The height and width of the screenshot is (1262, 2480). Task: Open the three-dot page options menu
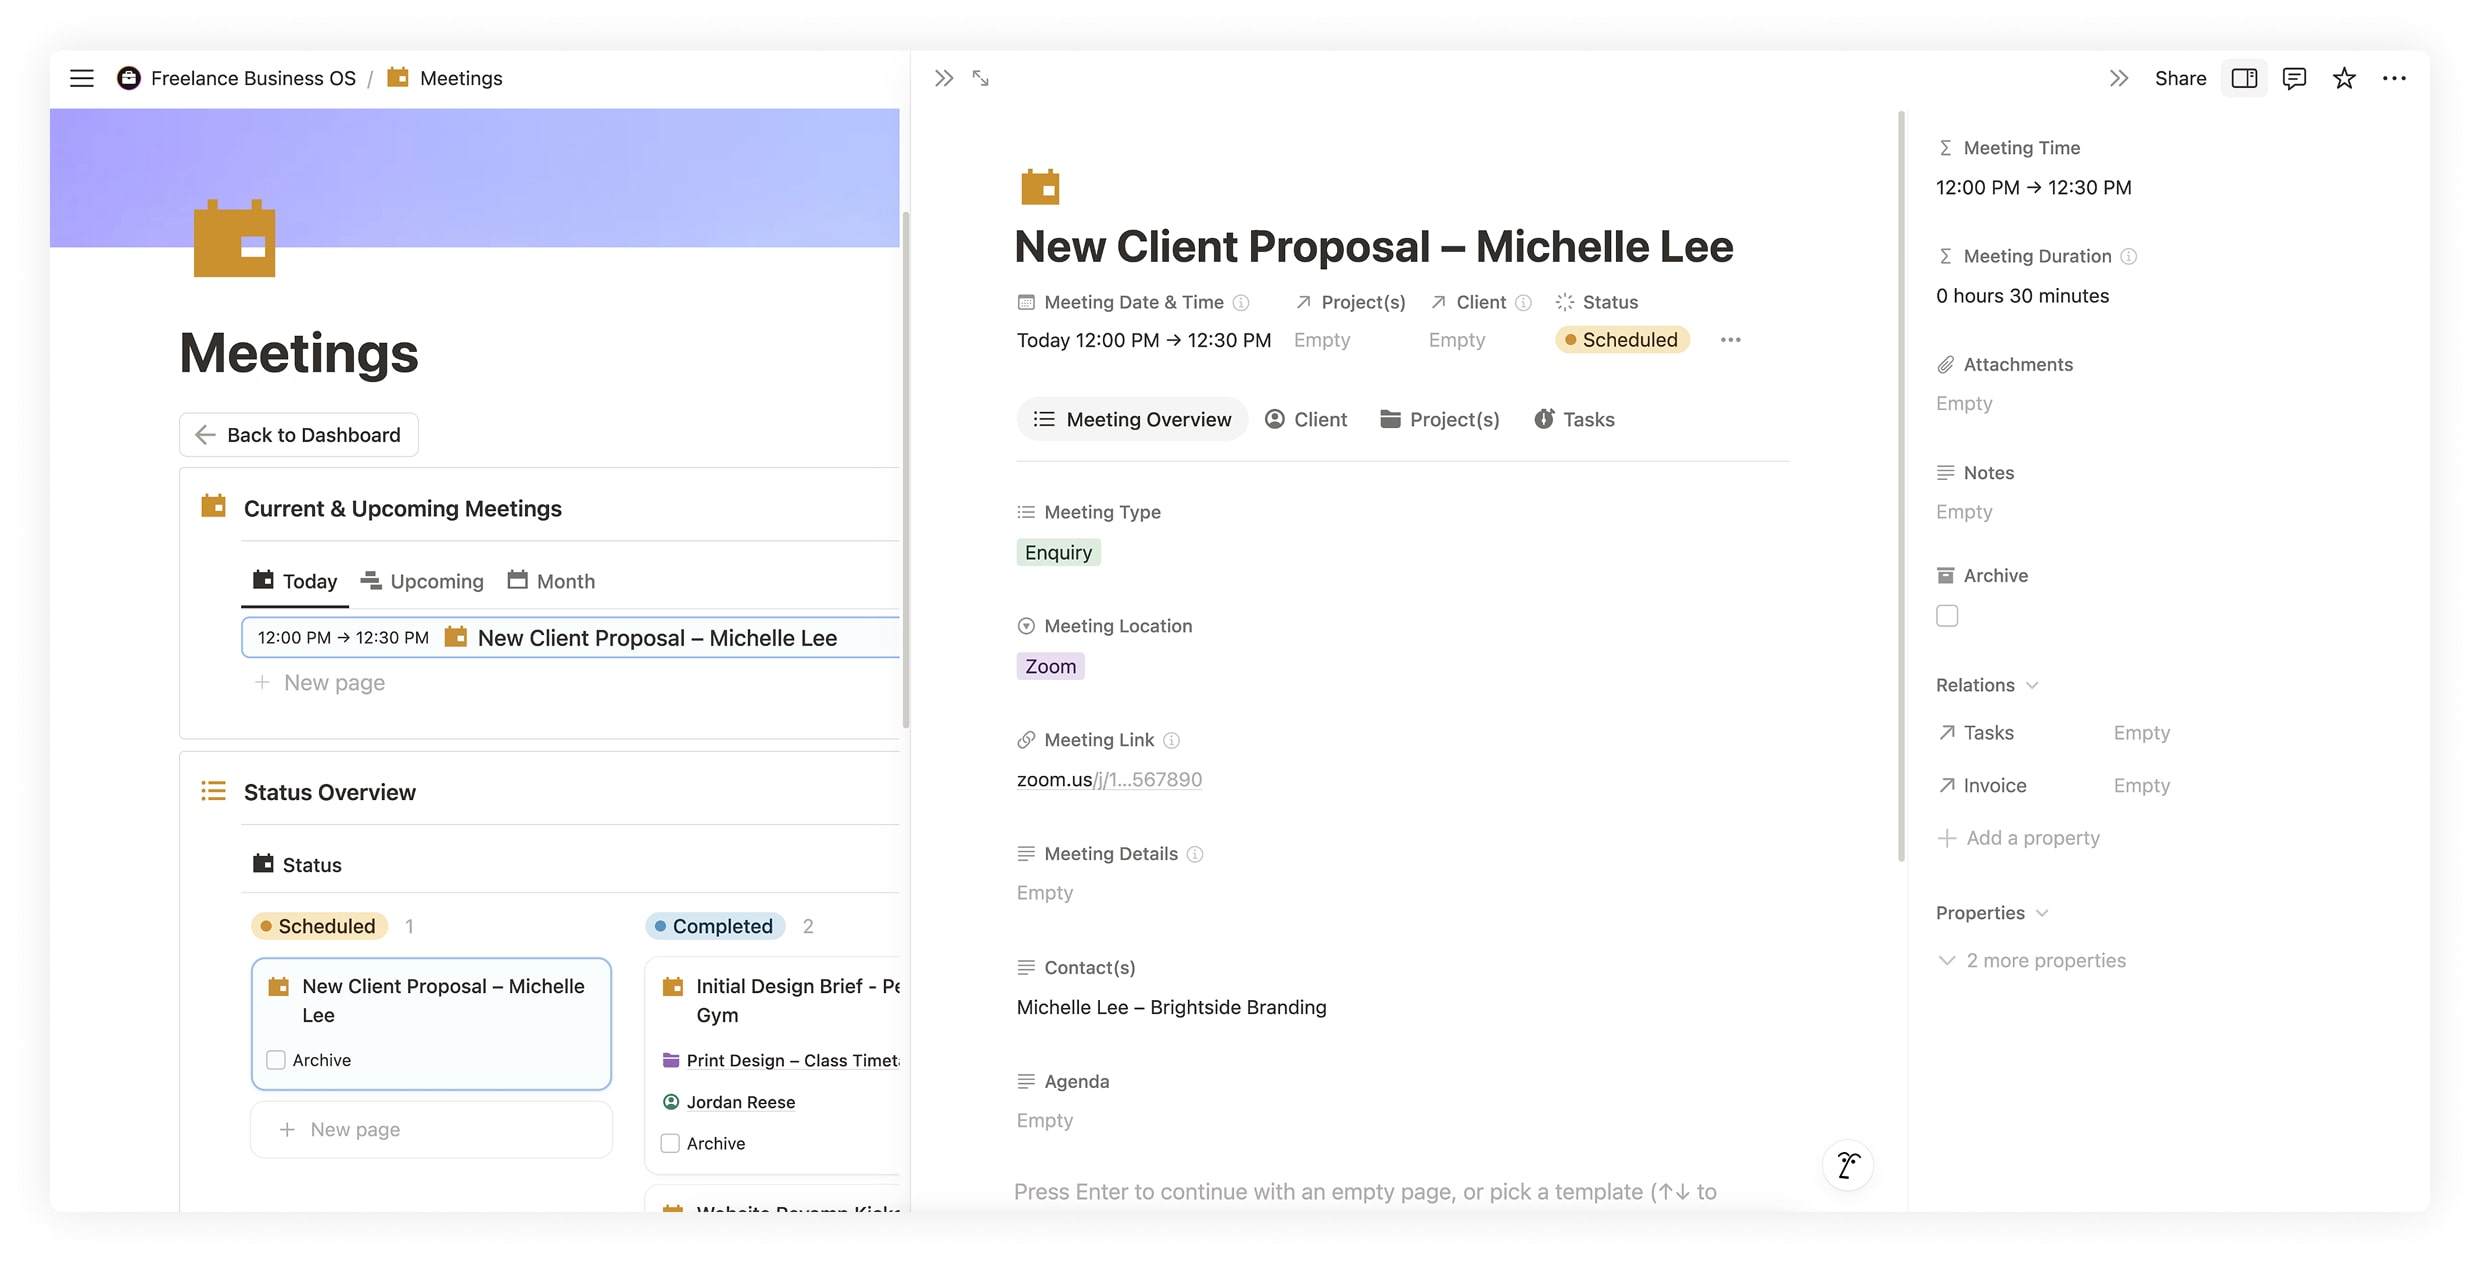tap(2394, 78)
